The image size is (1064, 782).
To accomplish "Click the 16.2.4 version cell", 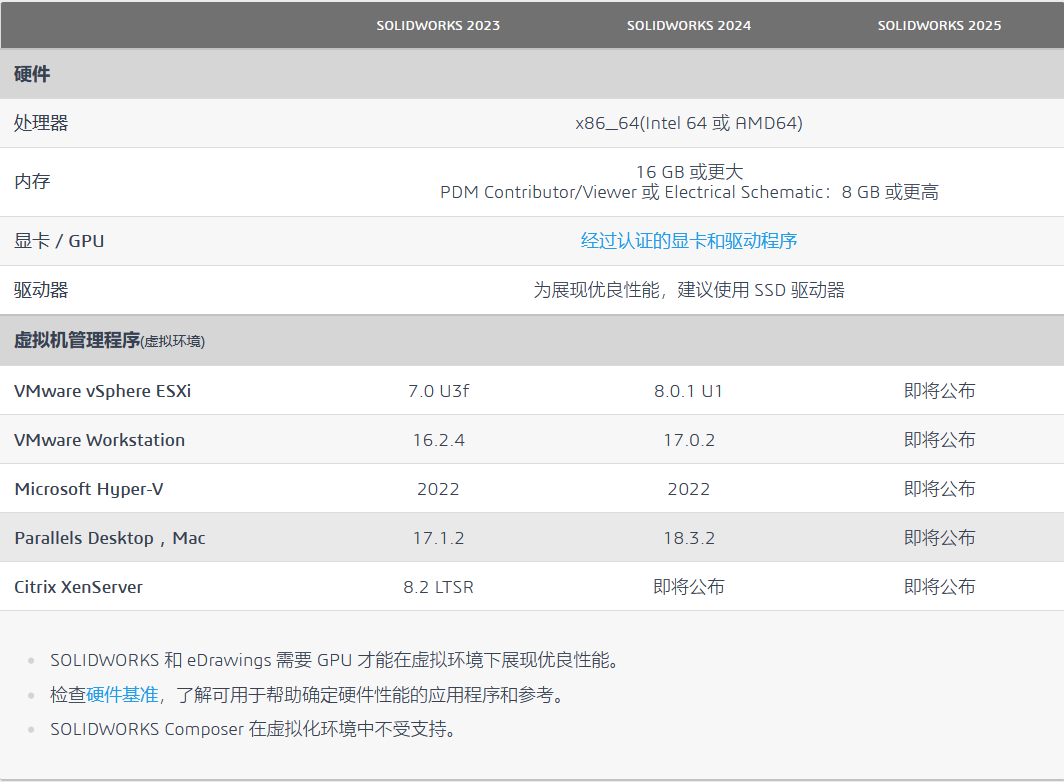I will (x=438, y=440).
